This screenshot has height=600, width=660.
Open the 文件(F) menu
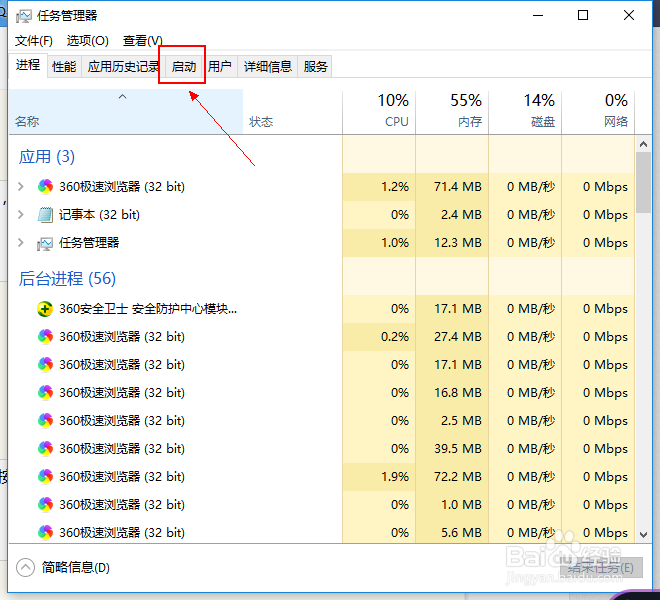click(x=34, y=41)
